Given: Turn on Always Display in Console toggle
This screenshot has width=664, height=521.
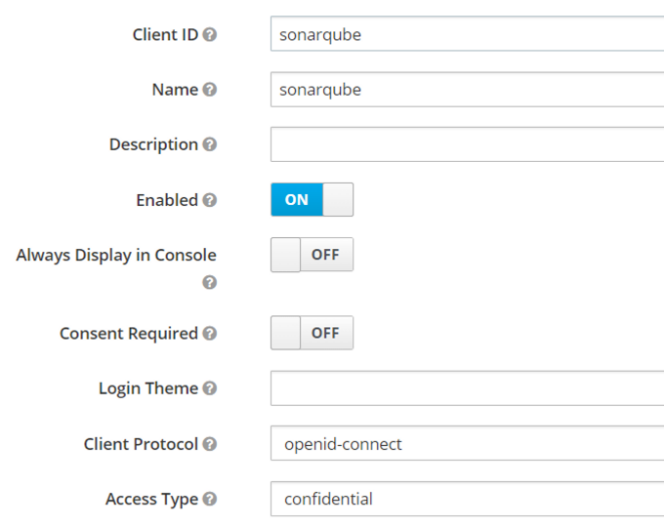Looking at the screenshot, I should click(x=312, y=255).
